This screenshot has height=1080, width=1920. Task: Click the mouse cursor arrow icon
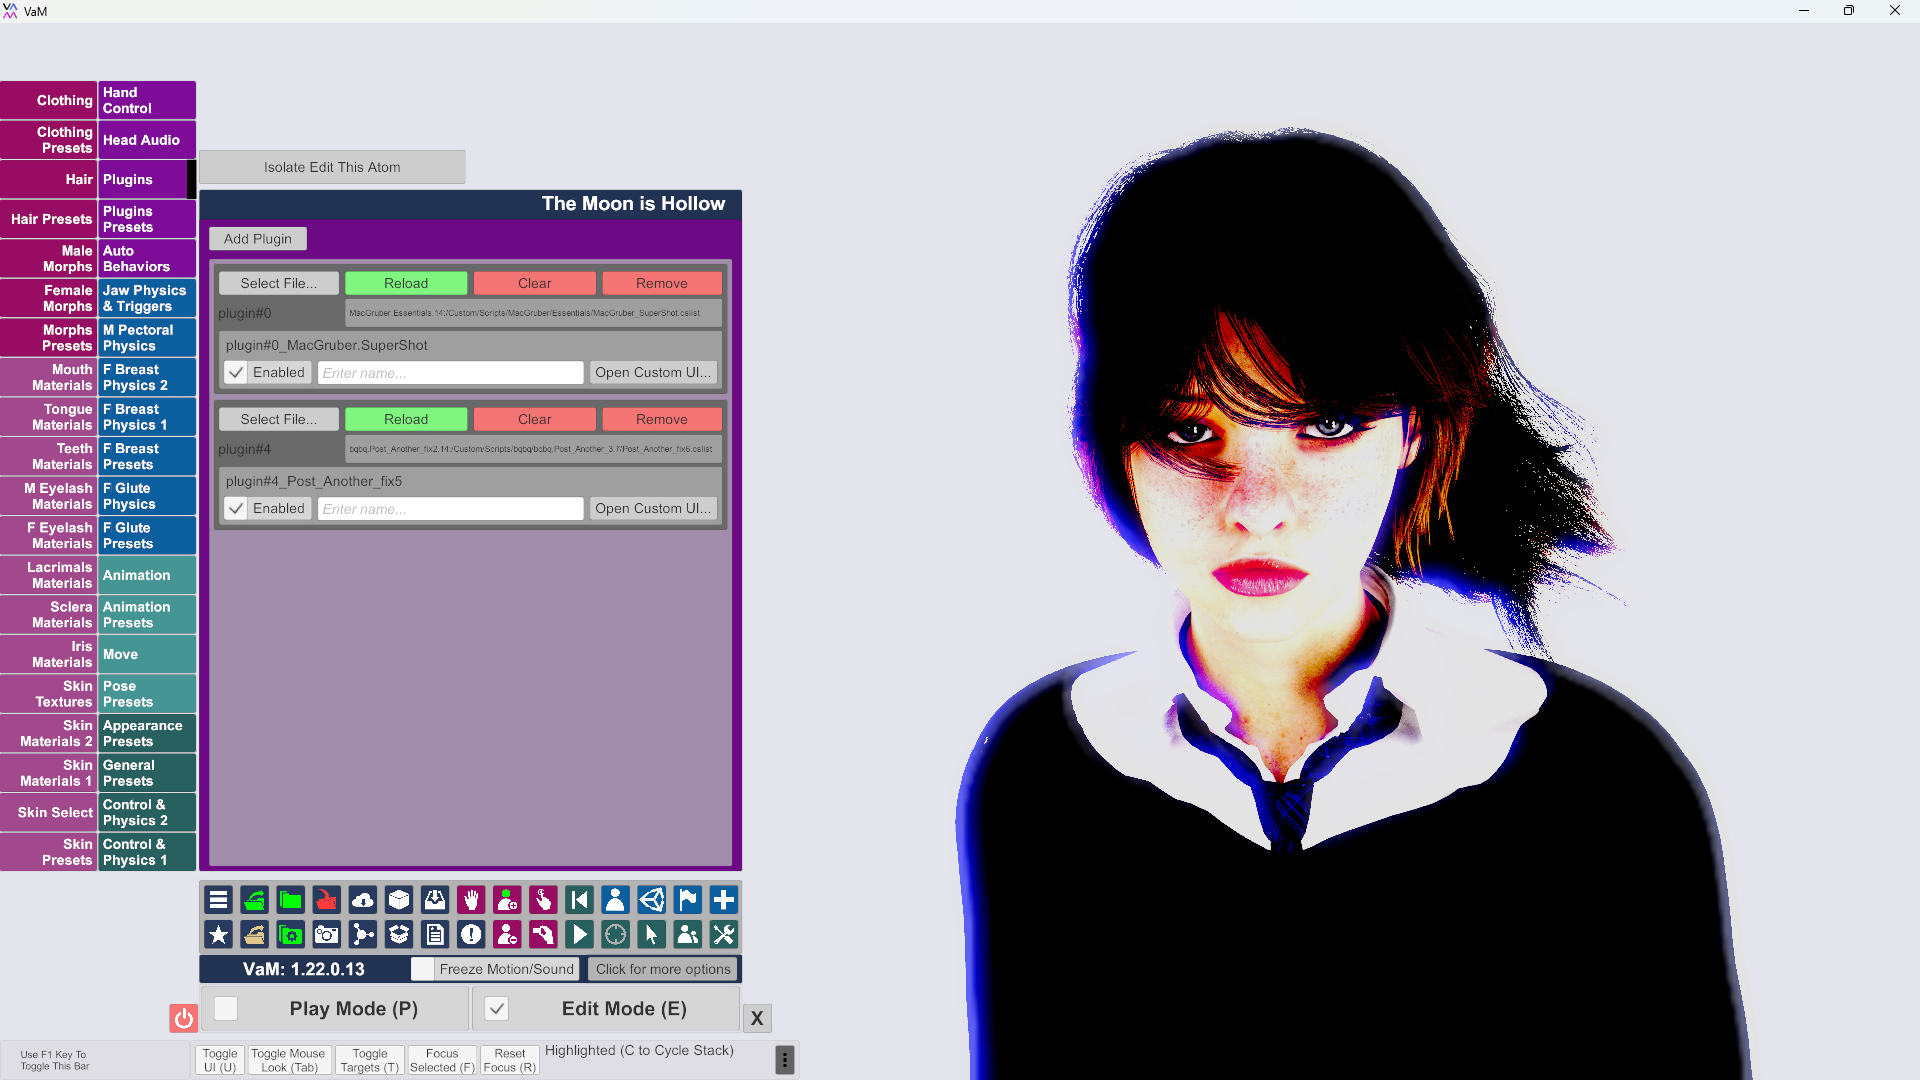(651, 935)
